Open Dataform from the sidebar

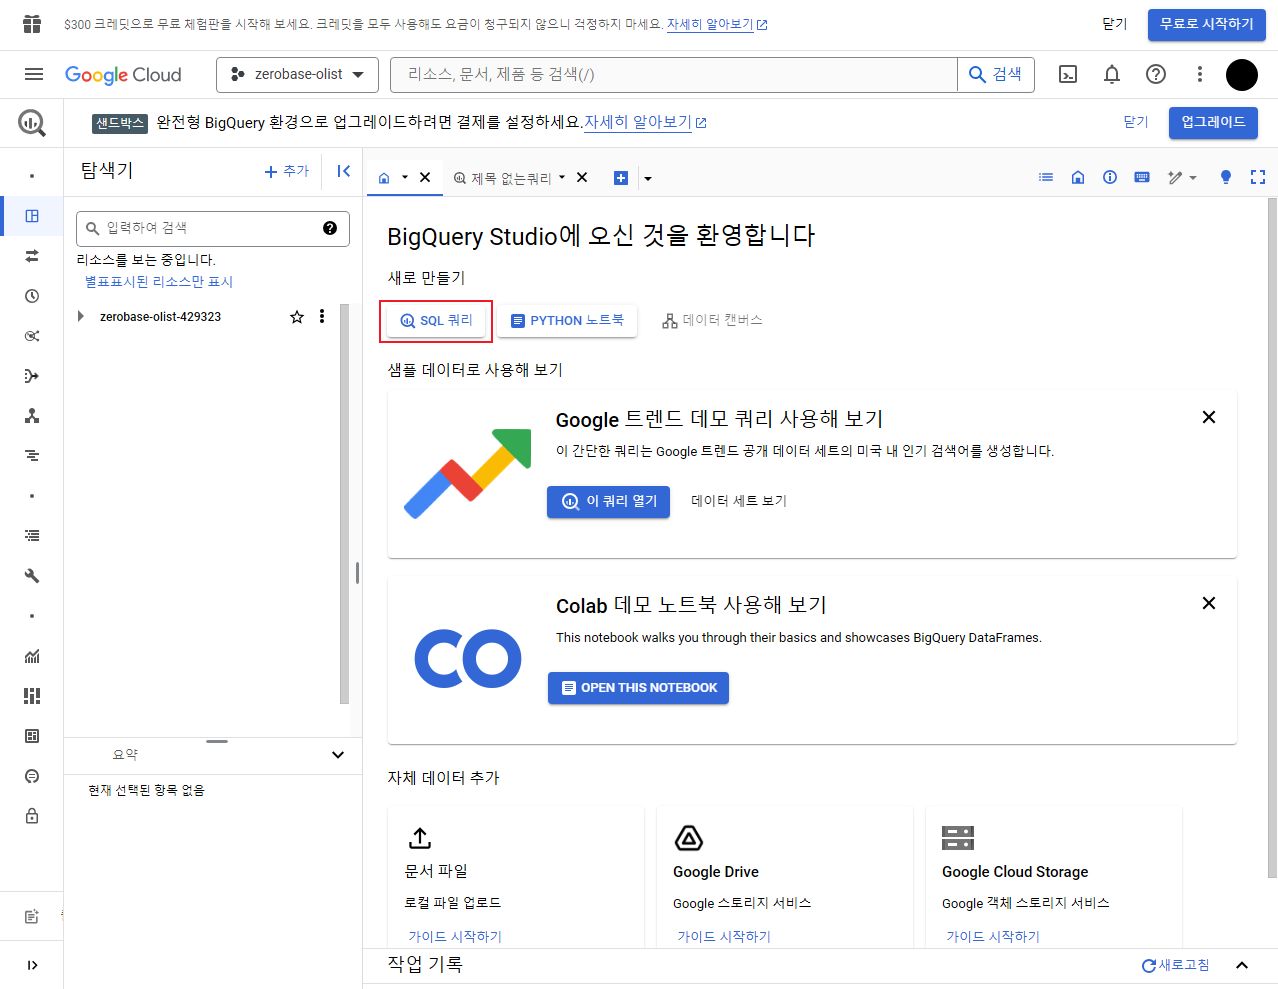(32, 376)
